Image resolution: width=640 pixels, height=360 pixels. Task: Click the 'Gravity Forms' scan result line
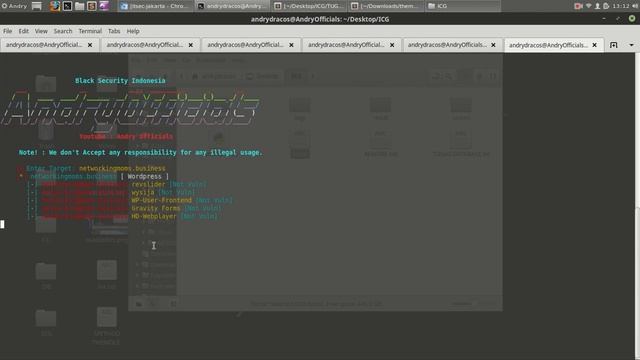[124, 208]
